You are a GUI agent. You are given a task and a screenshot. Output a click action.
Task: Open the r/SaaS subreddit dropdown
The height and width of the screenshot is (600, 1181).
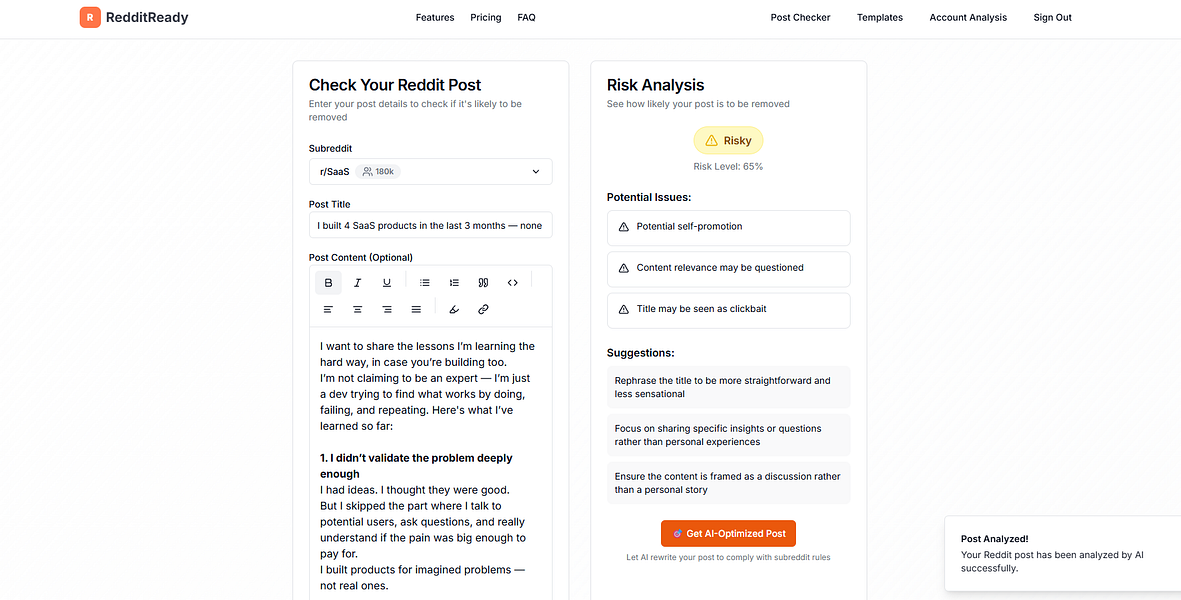click(430, 172)
